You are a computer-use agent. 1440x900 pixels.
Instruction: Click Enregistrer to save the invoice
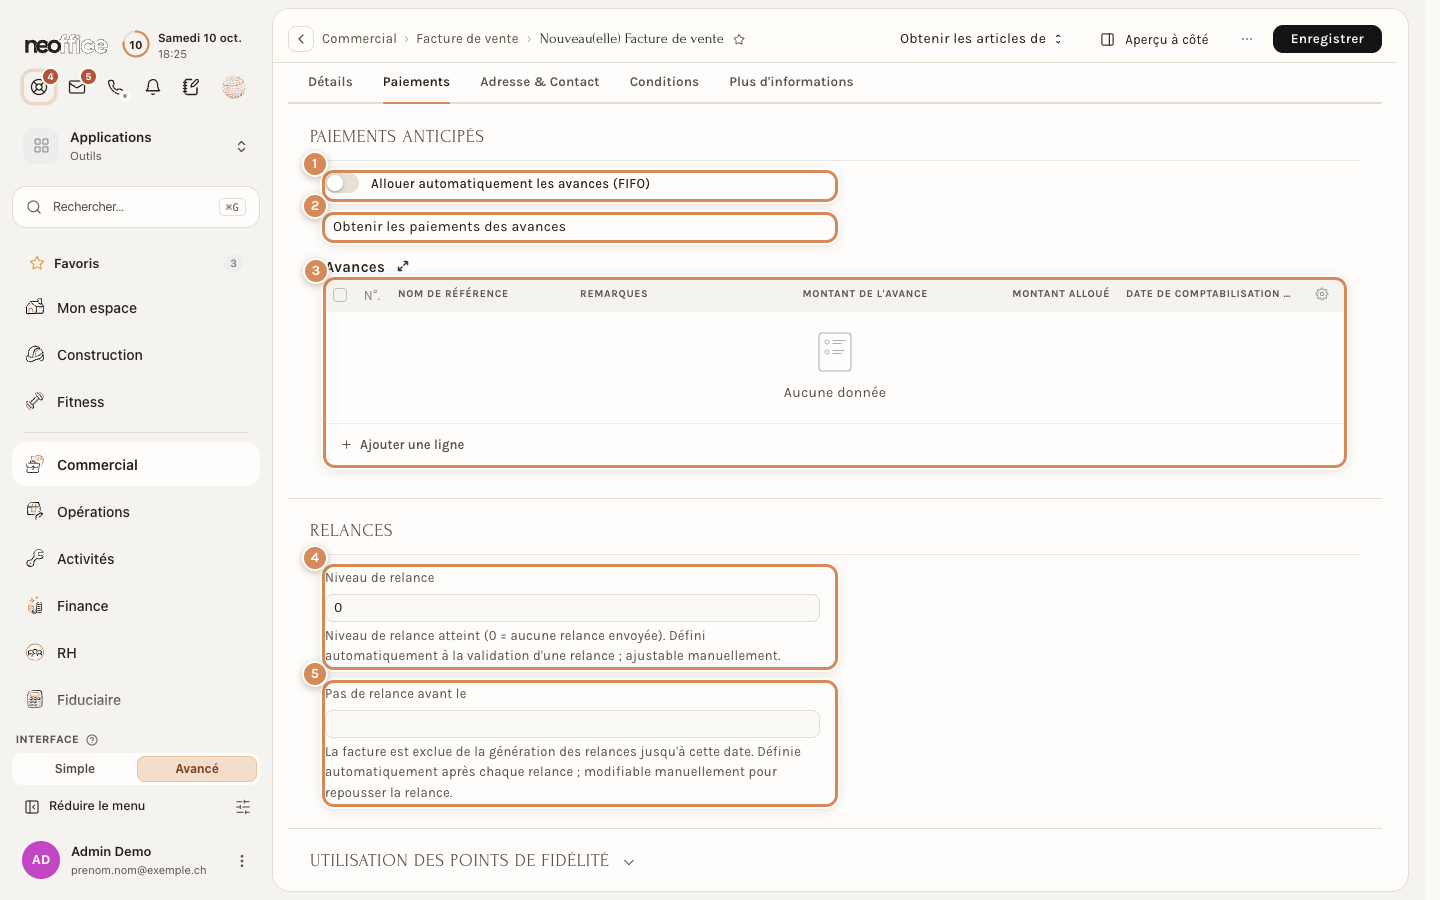1327,39
